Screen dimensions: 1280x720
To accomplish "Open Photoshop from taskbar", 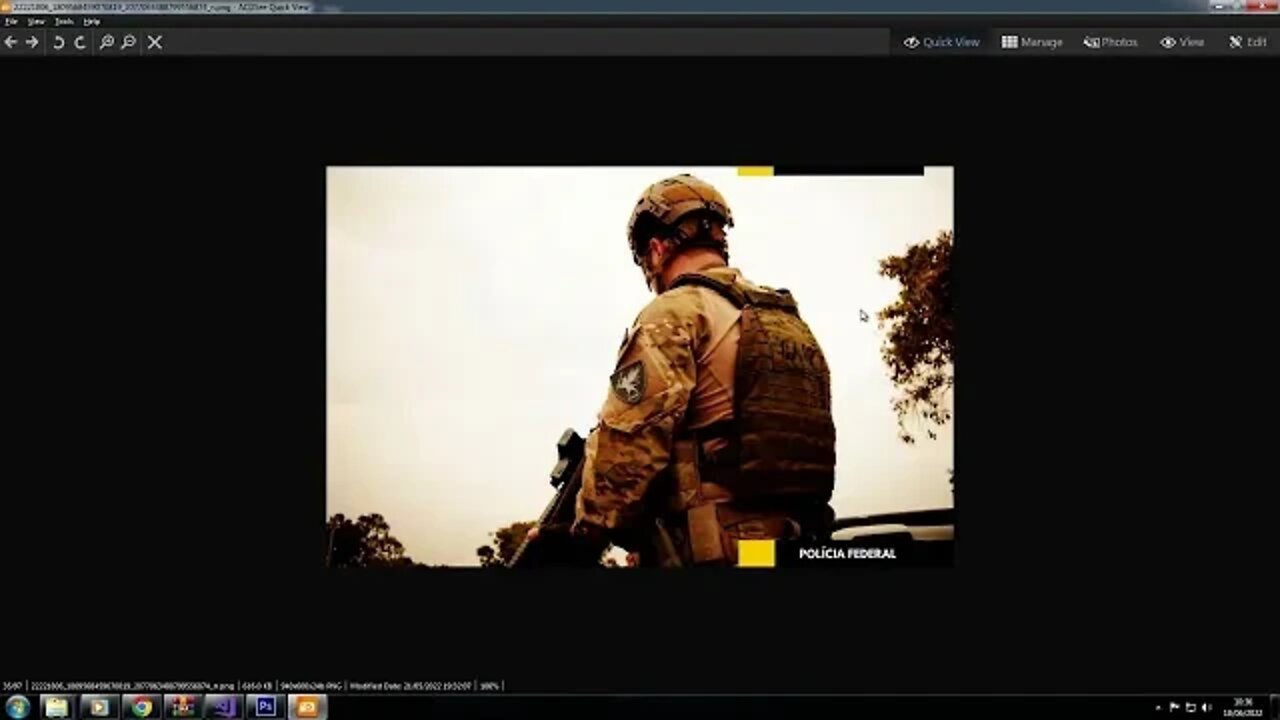I will 266,707.
